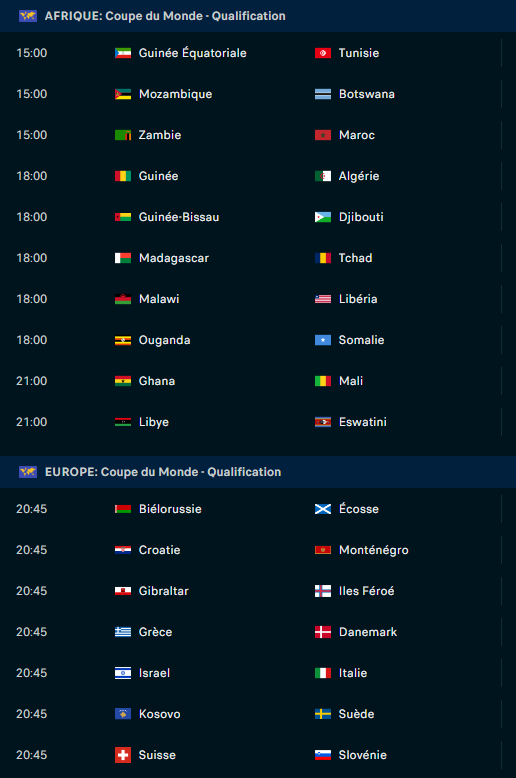The image size is (516, 778).
Task: Open the 18:00 Madagascar vs Tchad match
Action: pyautogui.click(x=258, y=258)
